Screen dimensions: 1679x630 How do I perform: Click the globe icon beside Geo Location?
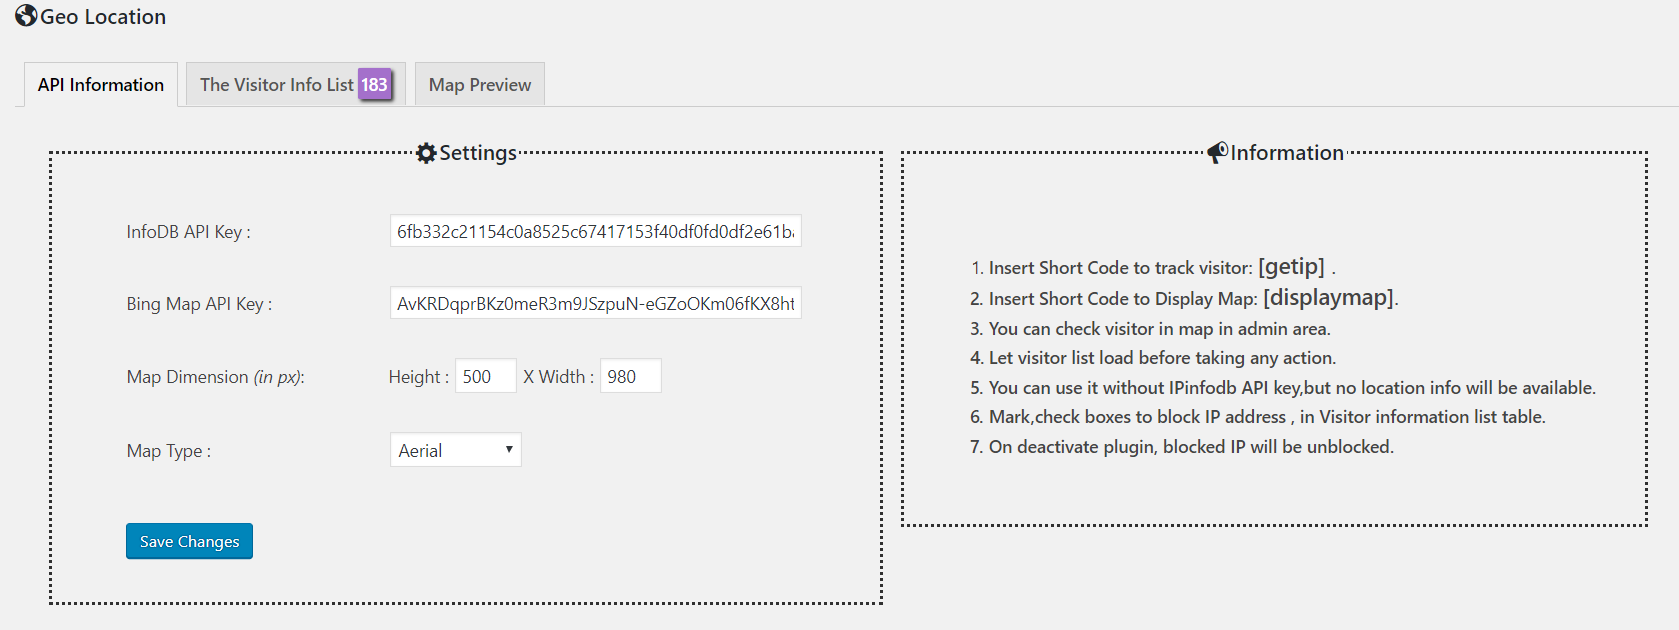[x=26, y=16]
